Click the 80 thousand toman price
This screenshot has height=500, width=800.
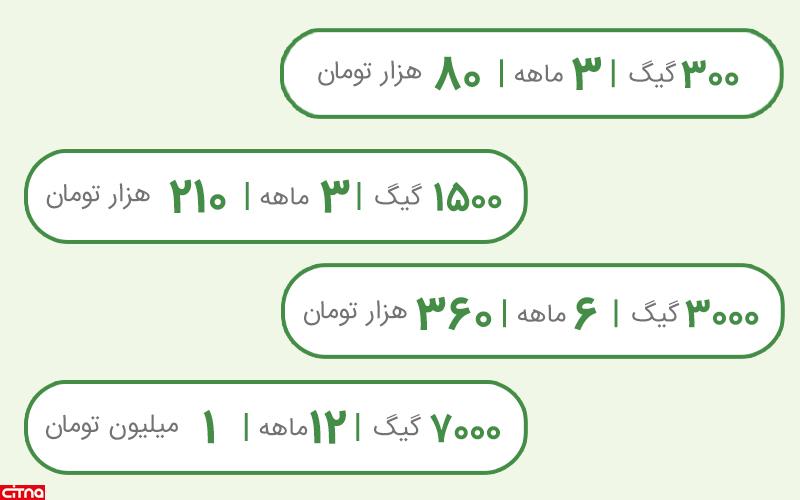pyautogui.click(x=459, y=76)
